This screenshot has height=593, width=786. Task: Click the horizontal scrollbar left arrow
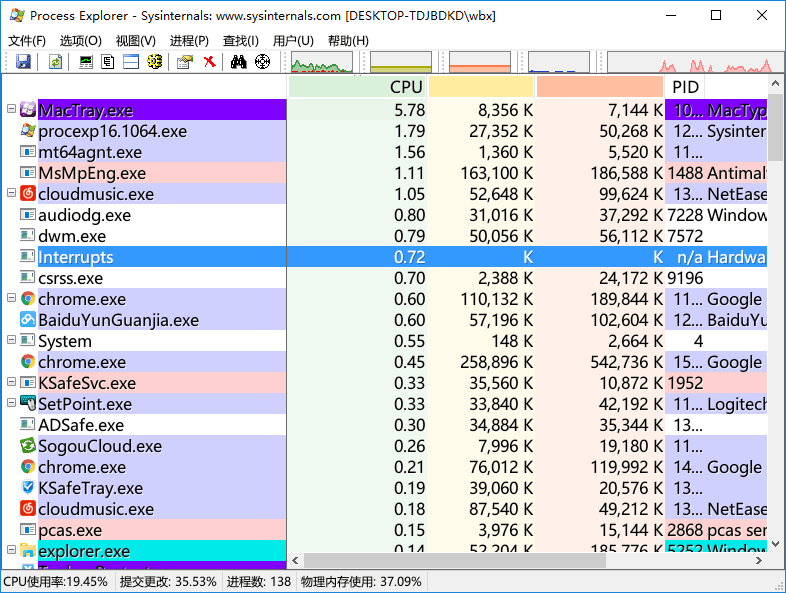(295, 560)
